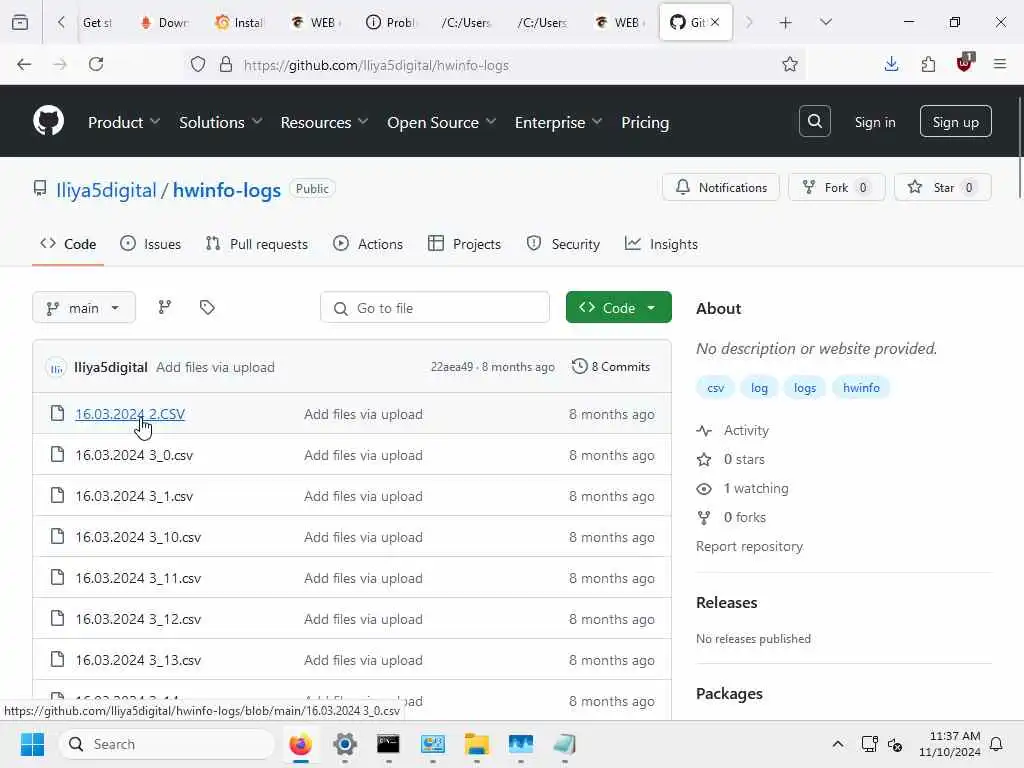Viewport: 1024px width, 768px height.
Task: Open the GitHub search magnifier button
Action: tap(814, 121)
